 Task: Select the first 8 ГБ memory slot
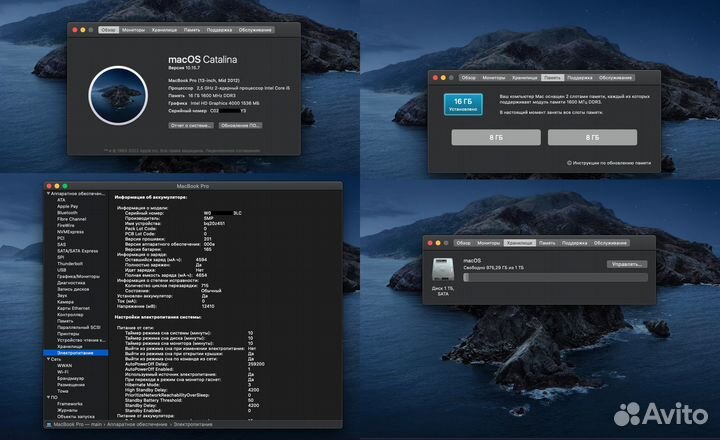(x=496, y=137)
